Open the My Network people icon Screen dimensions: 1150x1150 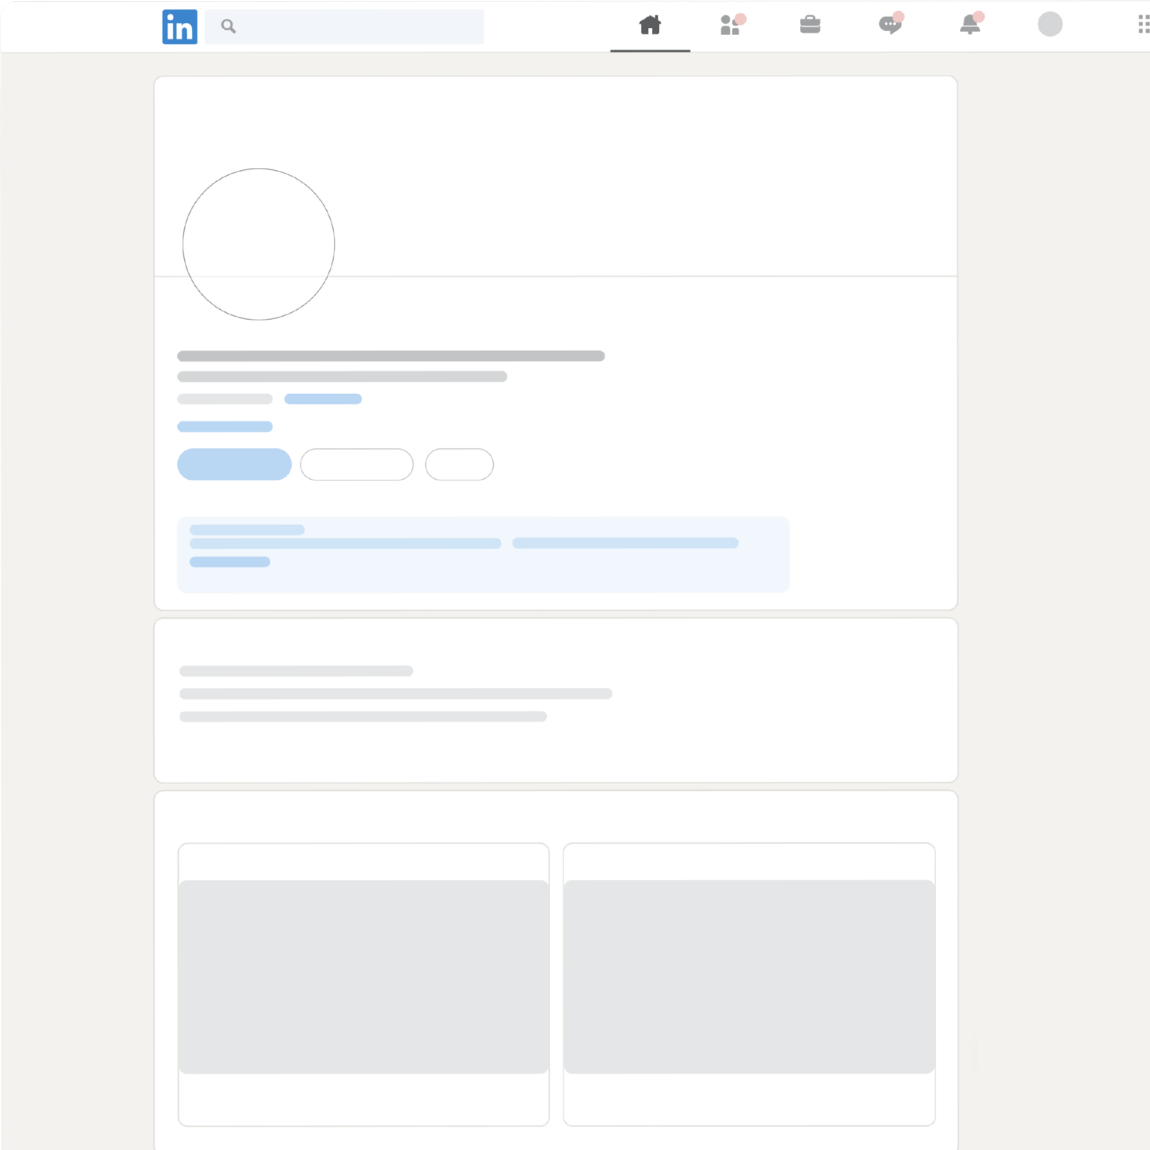tap(730, 25)
